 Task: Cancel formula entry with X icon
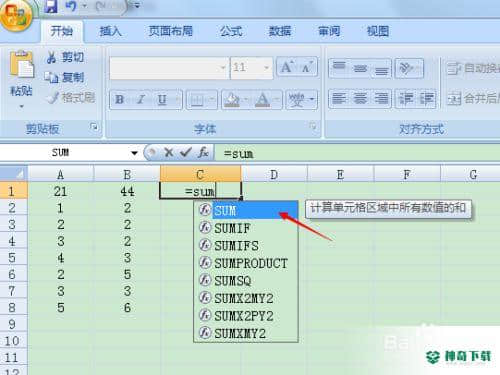(x=169, y=153)
